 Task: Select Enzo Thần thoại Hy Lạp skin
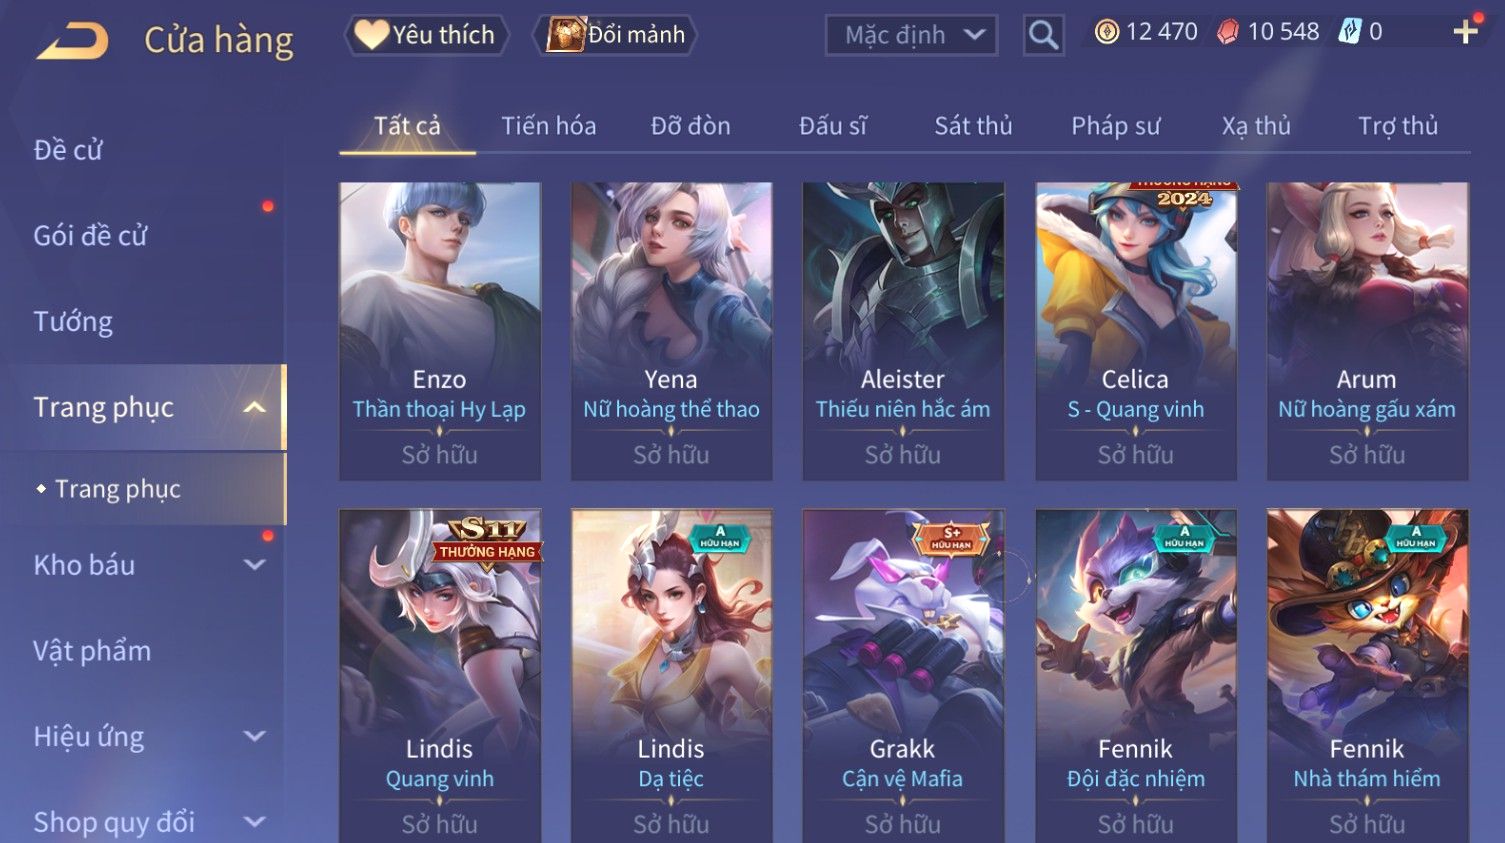[440, 331]
